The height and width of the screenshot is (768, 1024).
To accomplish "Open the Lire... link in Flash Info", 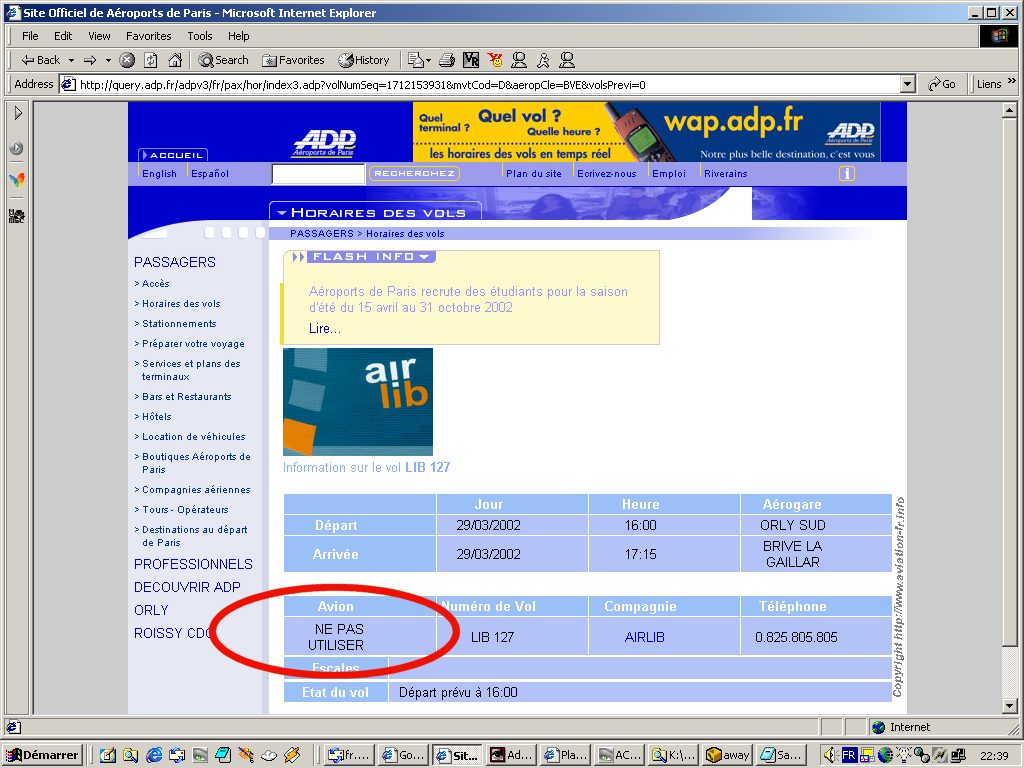I will click(325, 328).
